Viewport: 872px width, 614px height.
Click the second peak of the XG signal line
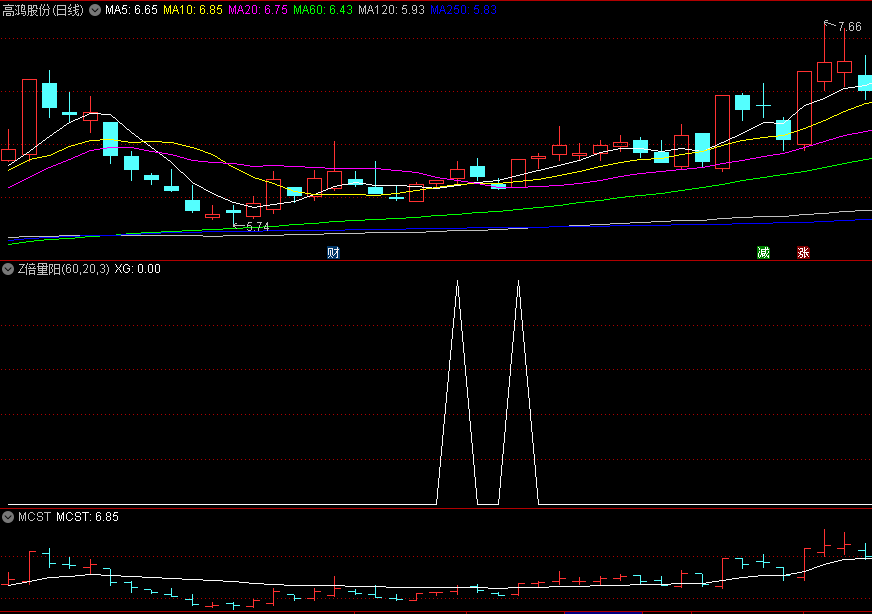pos(518,283)
